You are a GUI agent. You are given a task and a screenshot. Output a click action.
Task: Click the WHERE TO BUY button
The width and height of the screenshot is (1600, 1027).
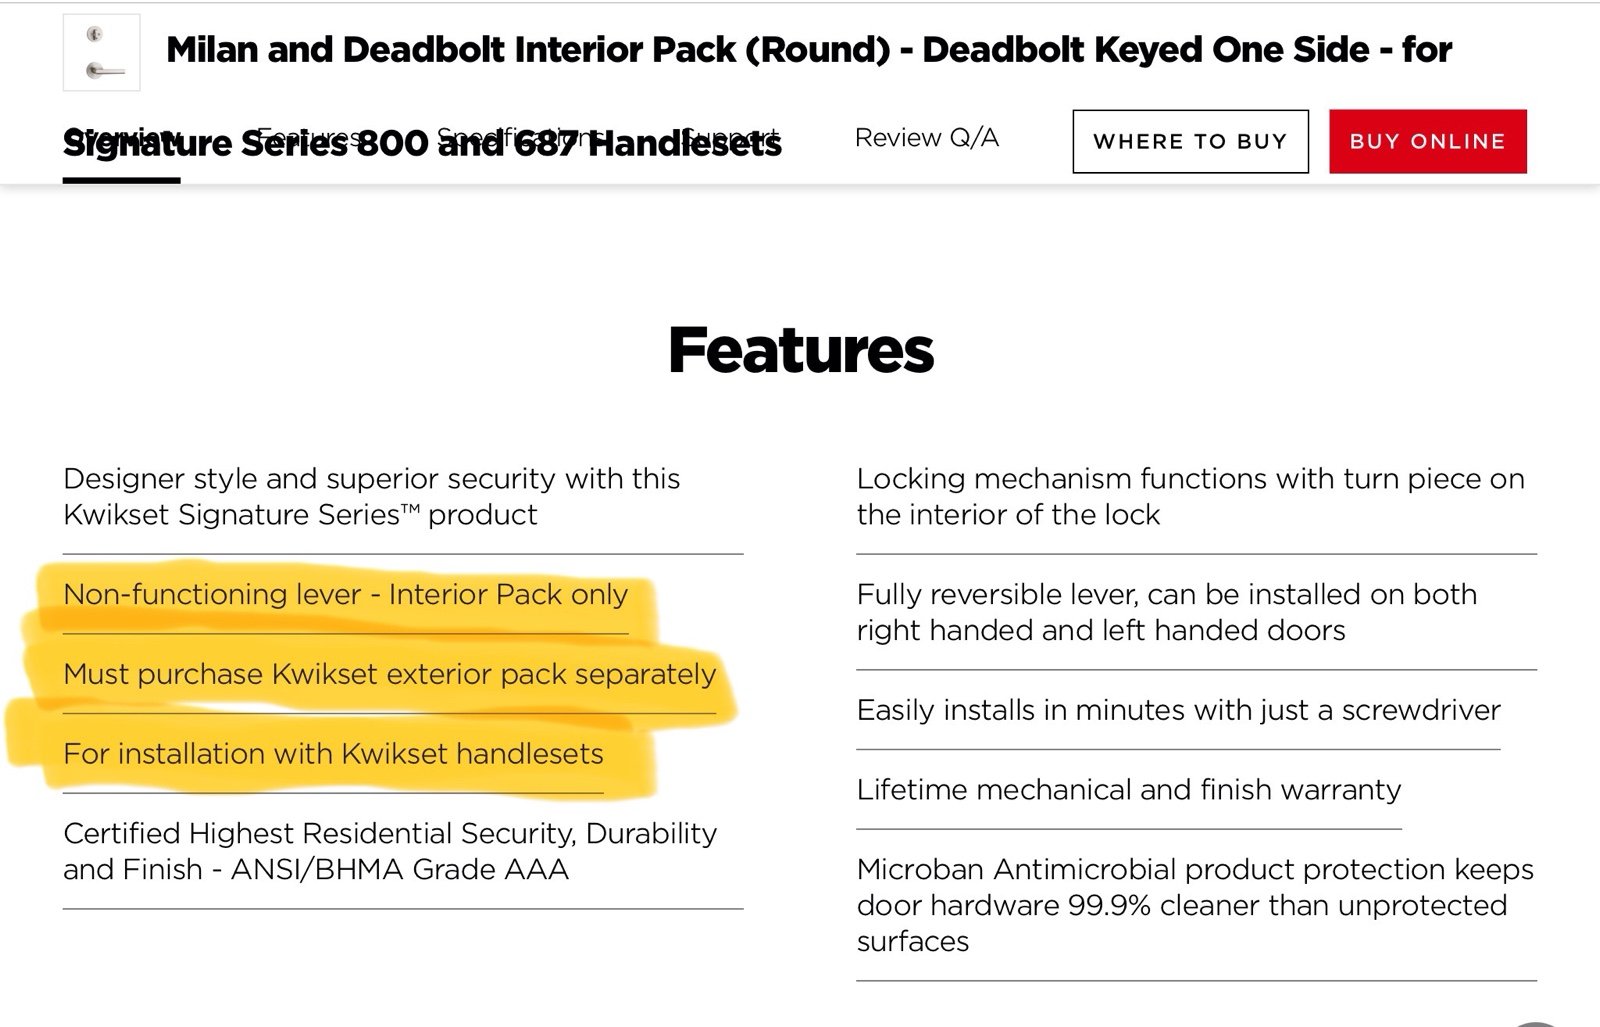click(1190, 141)
